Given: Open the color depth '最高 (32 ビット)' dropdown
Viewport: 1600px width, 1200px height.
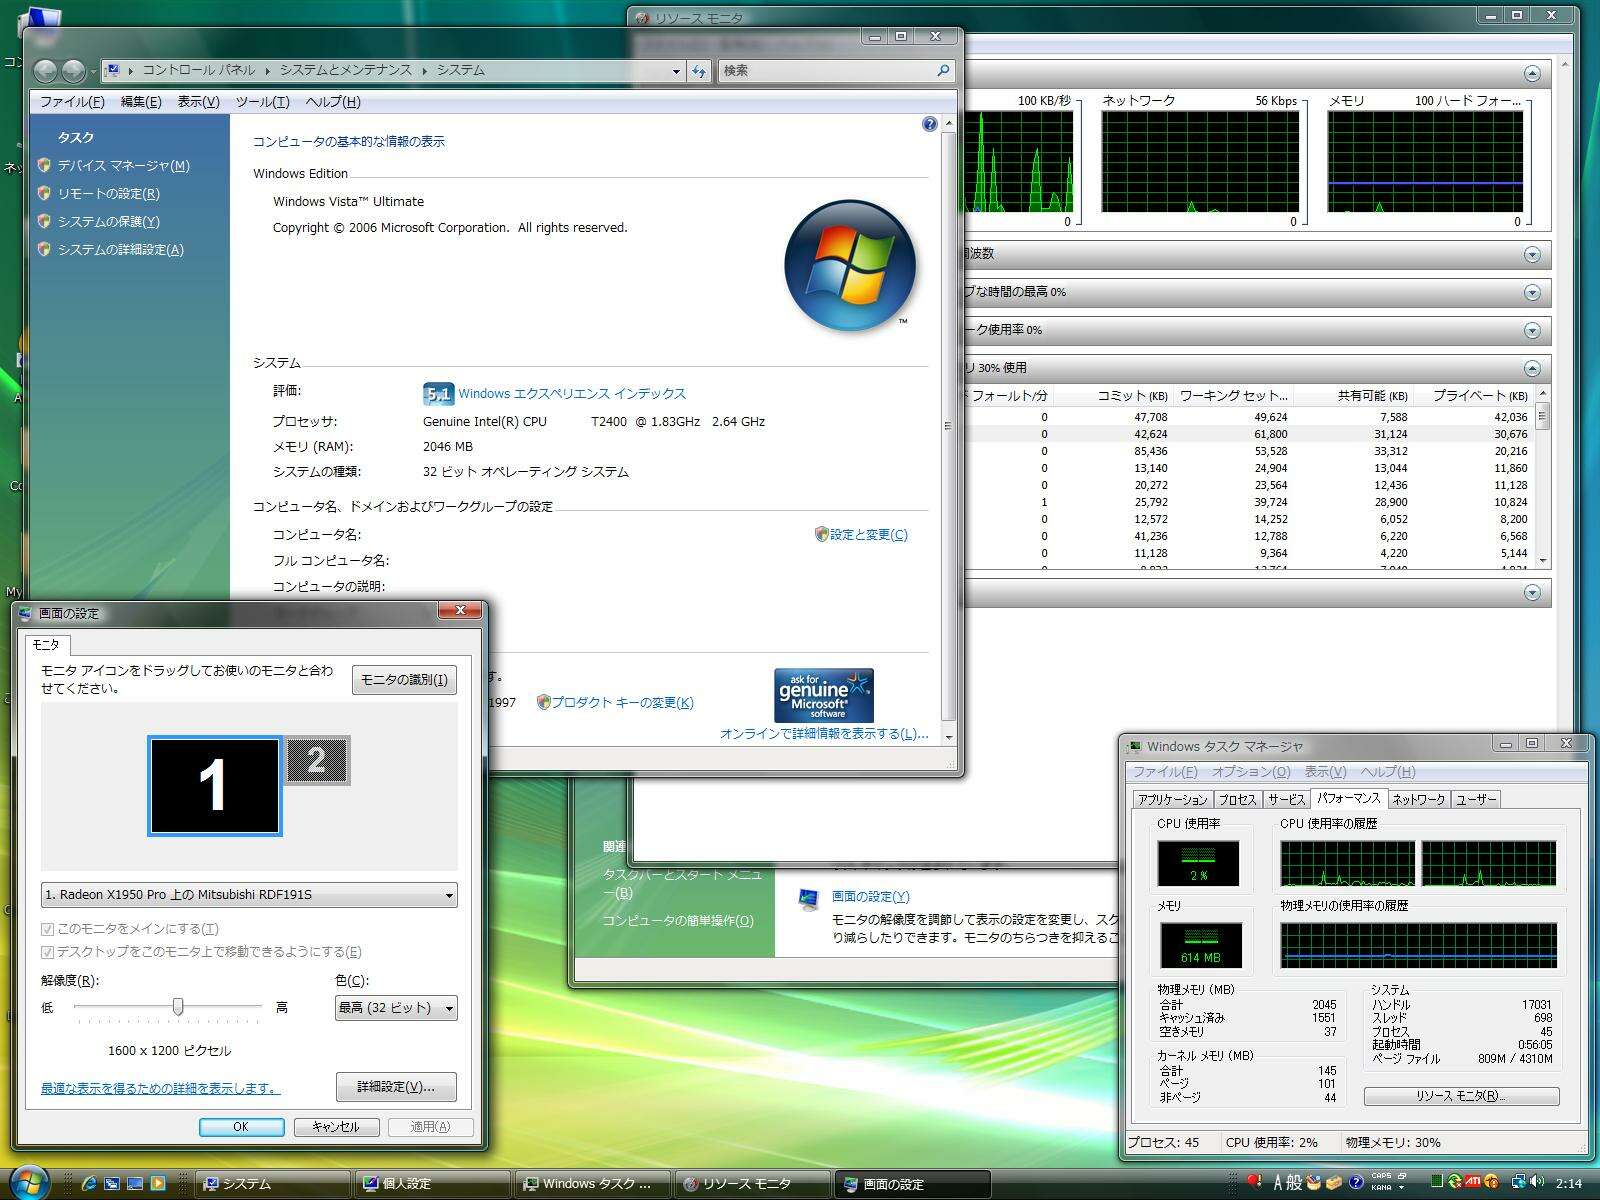Looking at the screenshot, I should [396, 1008].
